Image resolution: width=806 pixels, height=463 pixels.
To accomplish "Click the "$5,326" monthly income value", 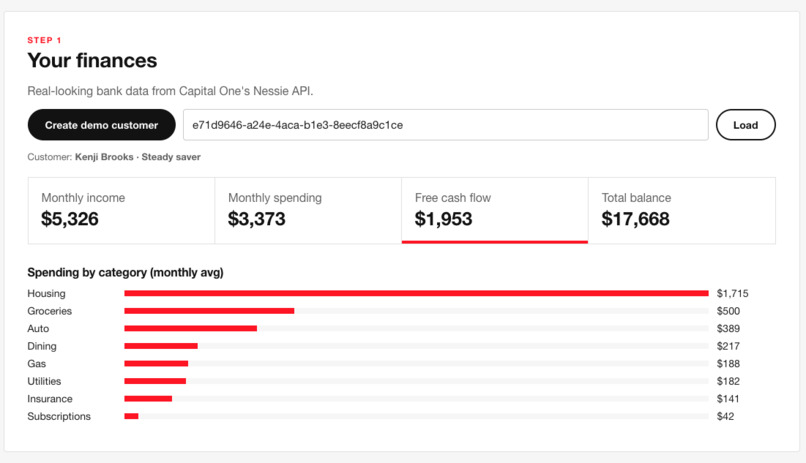I will point(70,219).
